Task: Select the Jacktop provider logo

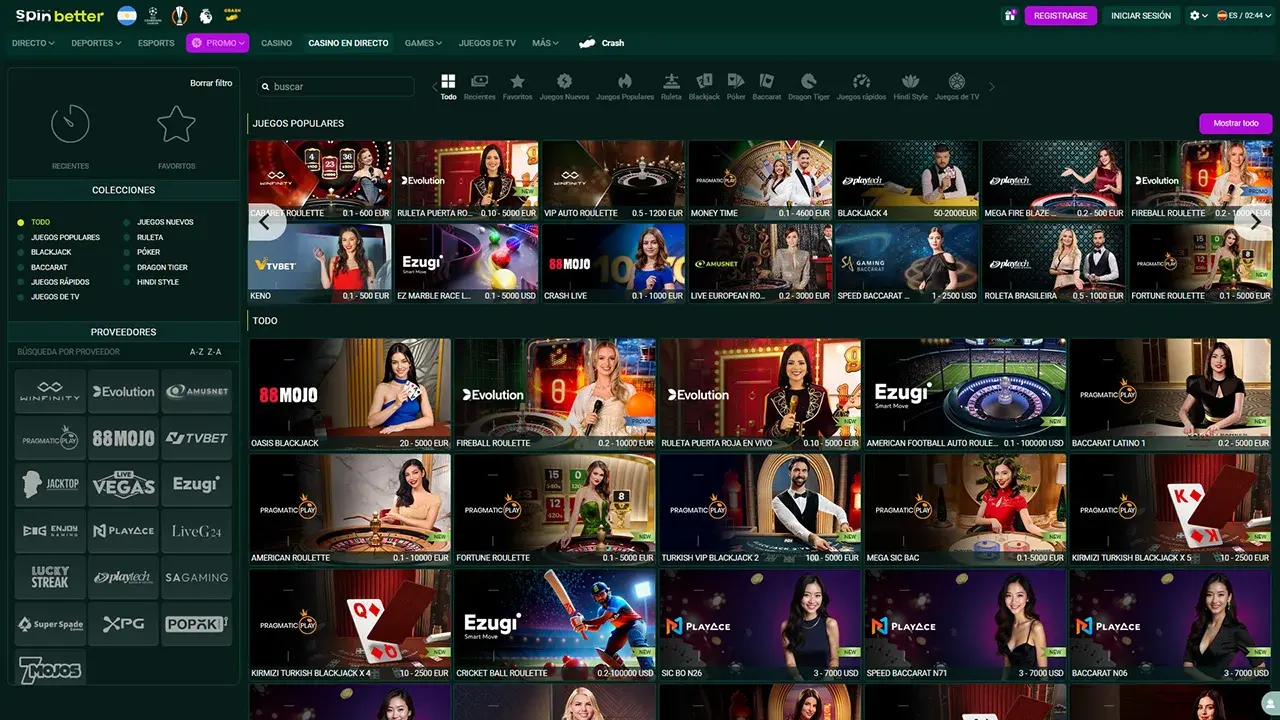Action: pos(50,484)
